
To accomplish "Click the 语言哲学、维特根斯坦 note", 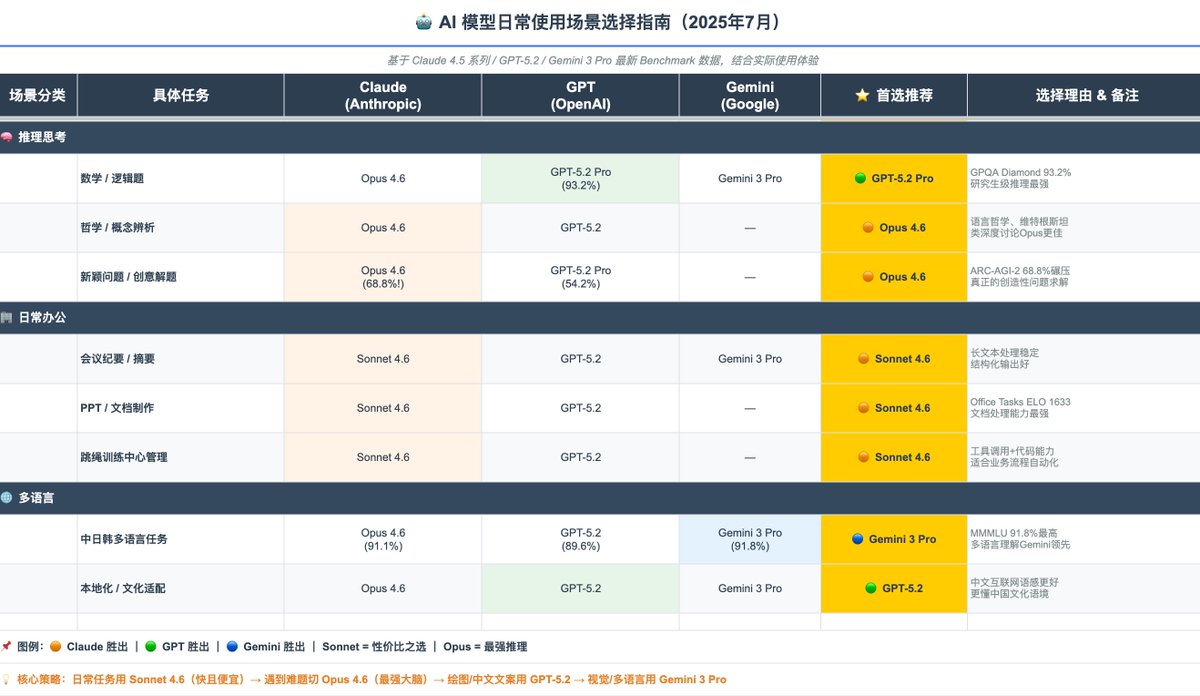I will point(1020,221).
